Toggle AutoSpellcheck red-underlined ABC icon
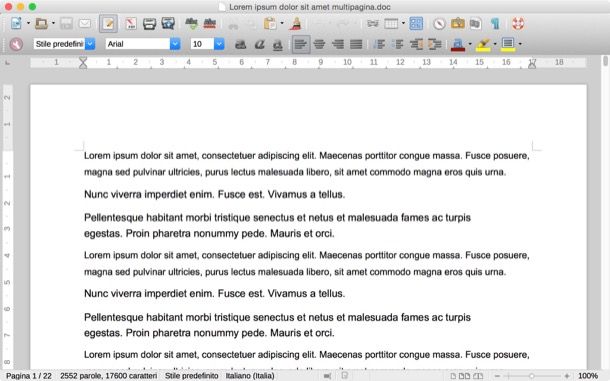610x381 pixels. 210,24
